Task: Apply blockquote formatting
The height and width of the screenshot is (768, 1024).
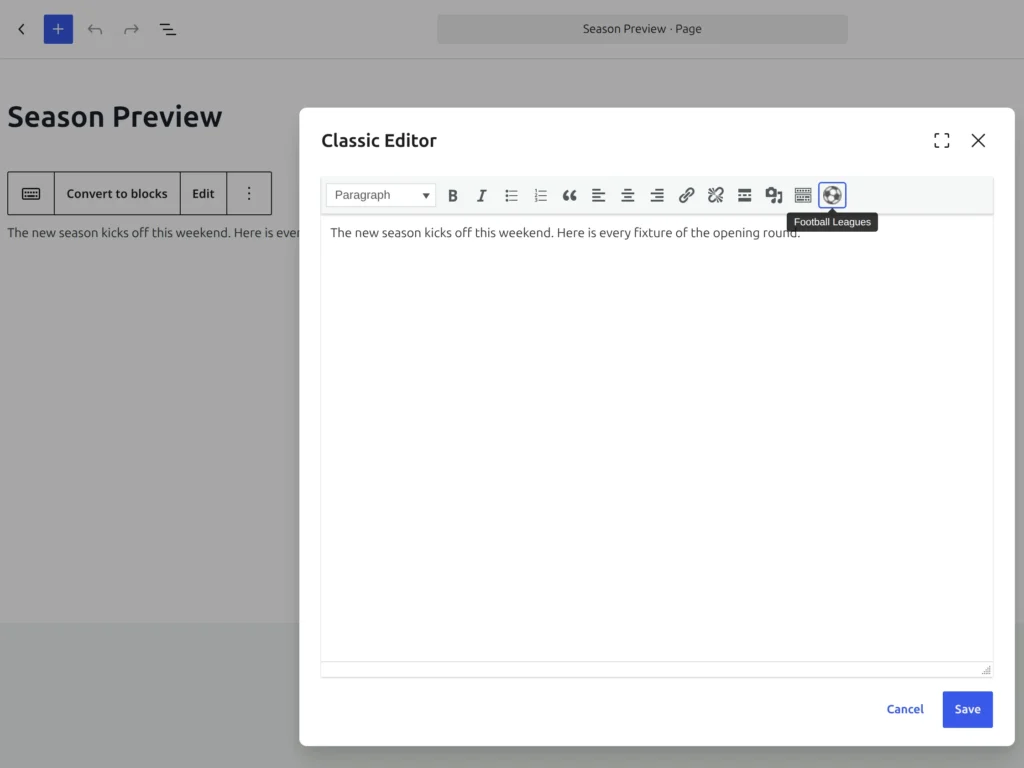Action: pyautogui.click(x=569, y=195)
